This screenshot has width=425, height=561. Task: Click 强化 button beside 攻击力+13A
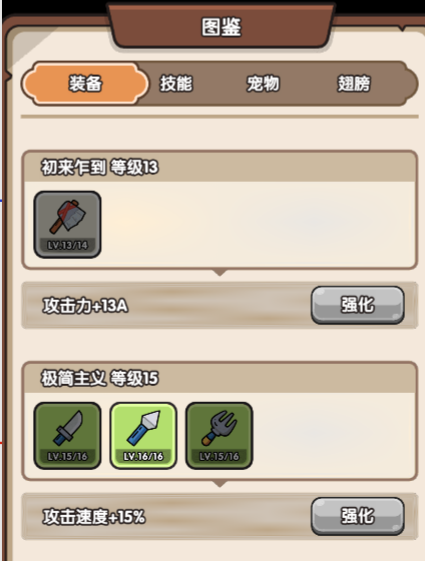point(358,305)
